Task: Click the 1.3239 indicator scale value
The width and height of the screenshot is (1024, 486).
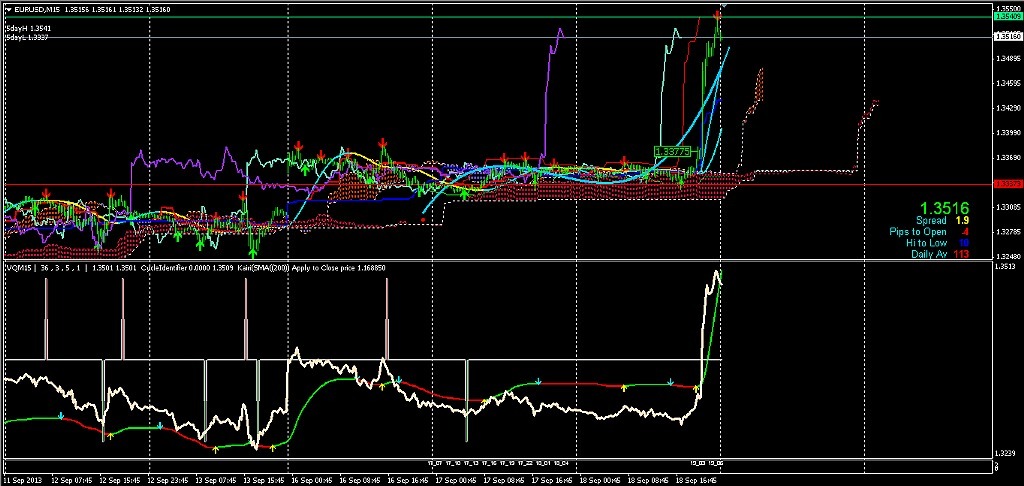Action: [1003, 453]
